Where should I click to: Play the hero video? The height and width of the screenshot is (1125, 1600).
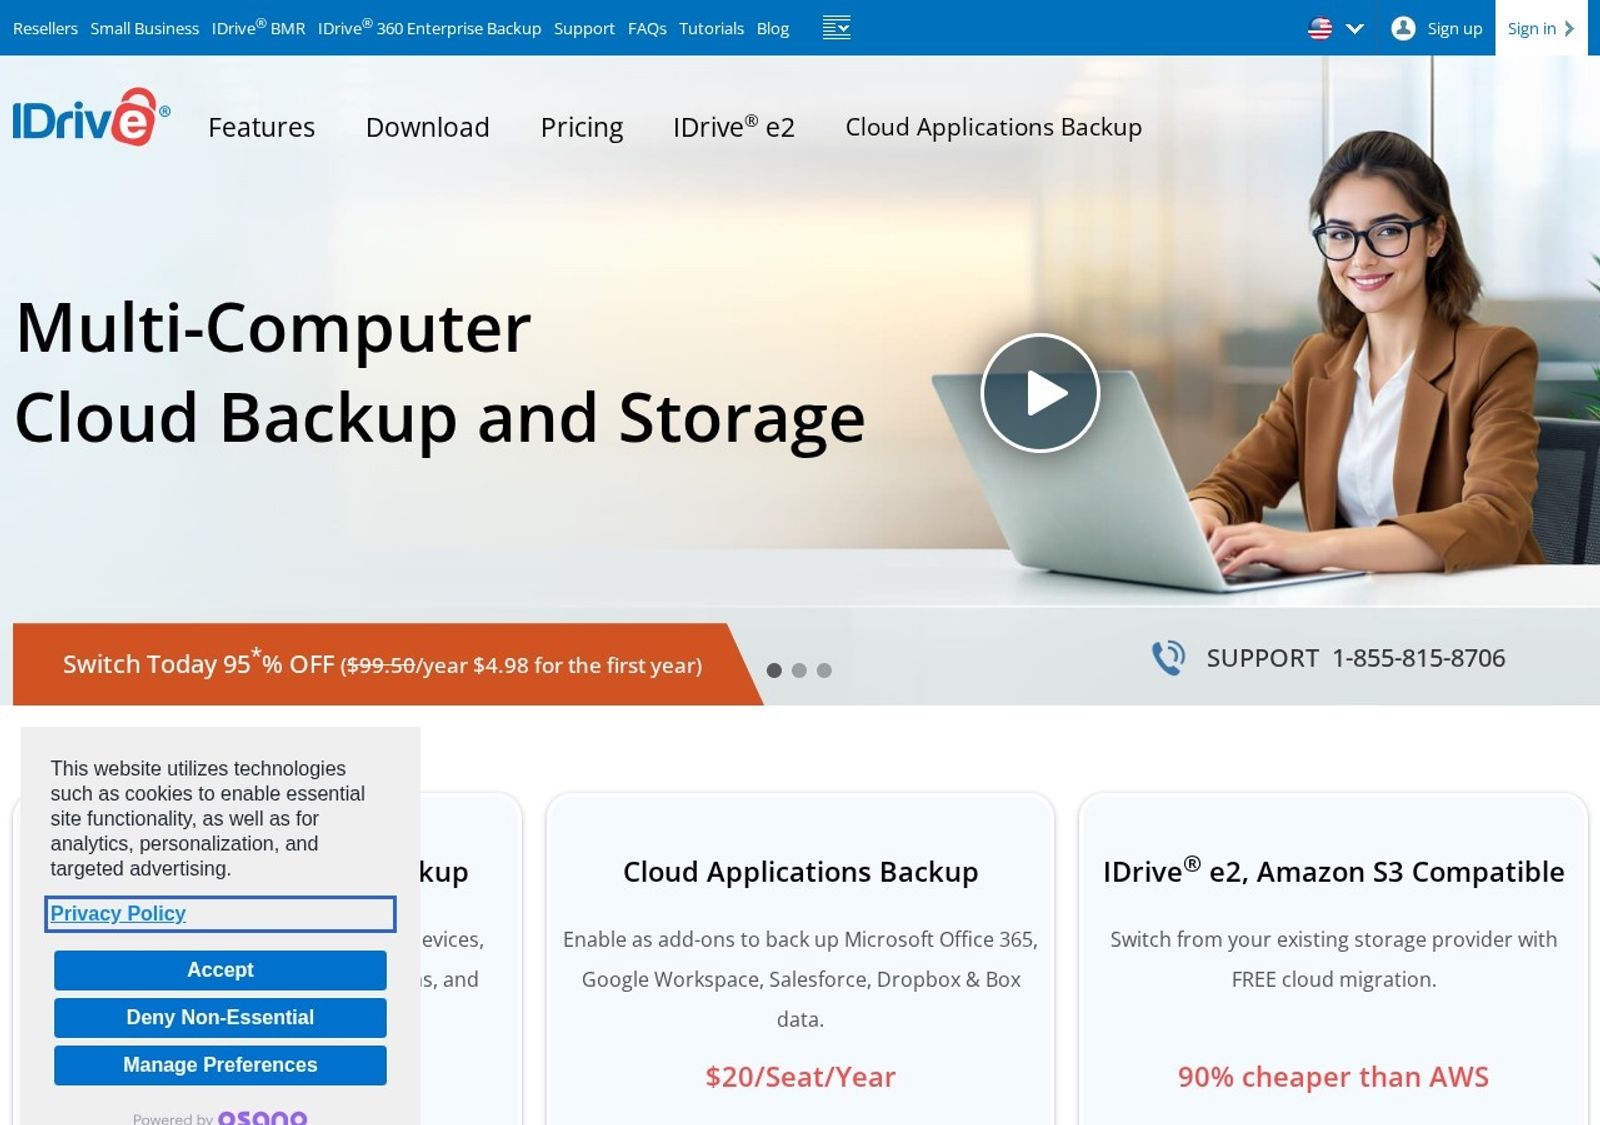[x=1040, y=393]
